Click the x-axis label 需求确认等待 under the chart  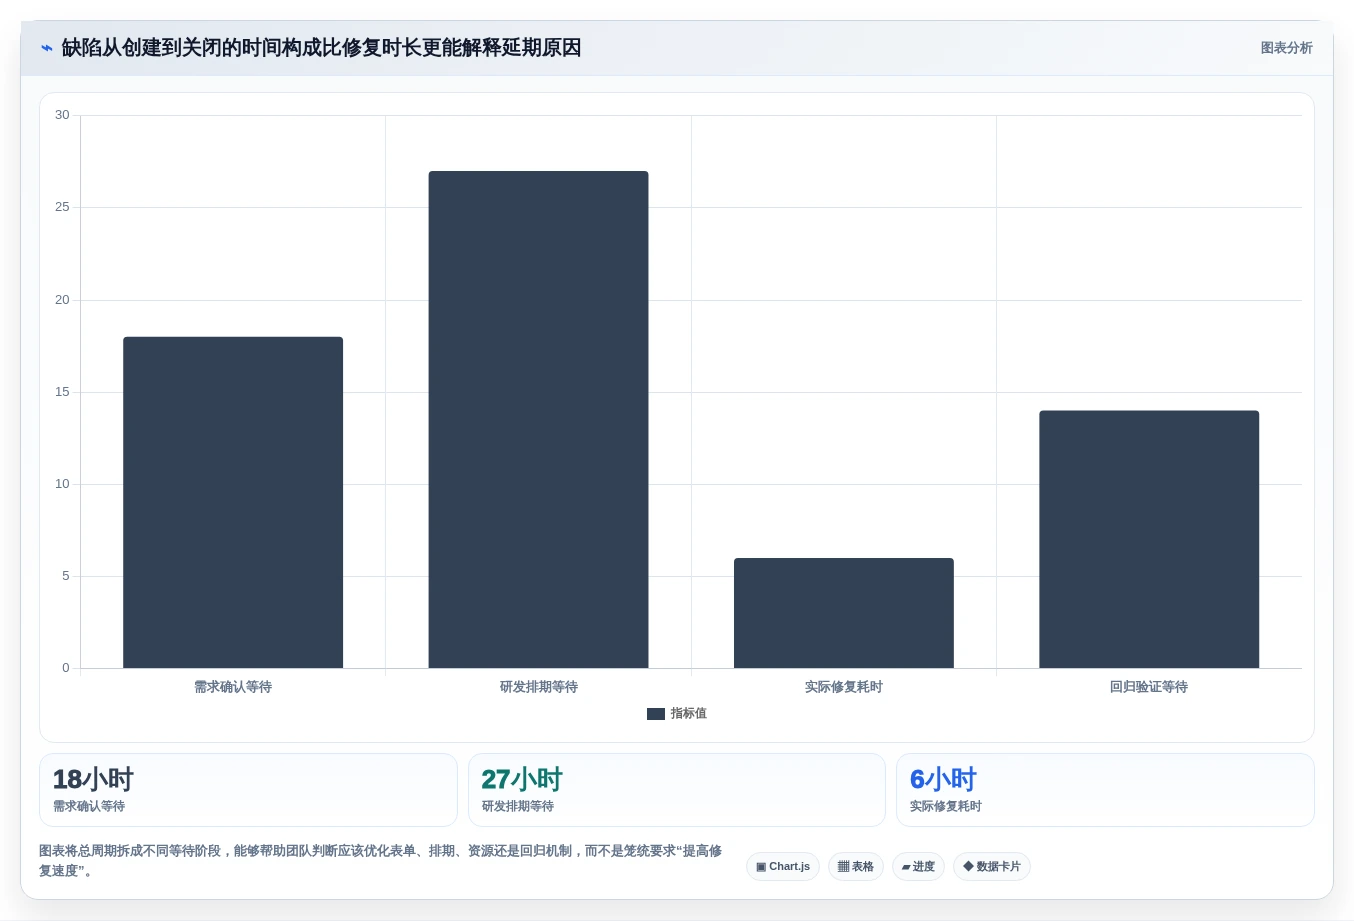[233, 687]
